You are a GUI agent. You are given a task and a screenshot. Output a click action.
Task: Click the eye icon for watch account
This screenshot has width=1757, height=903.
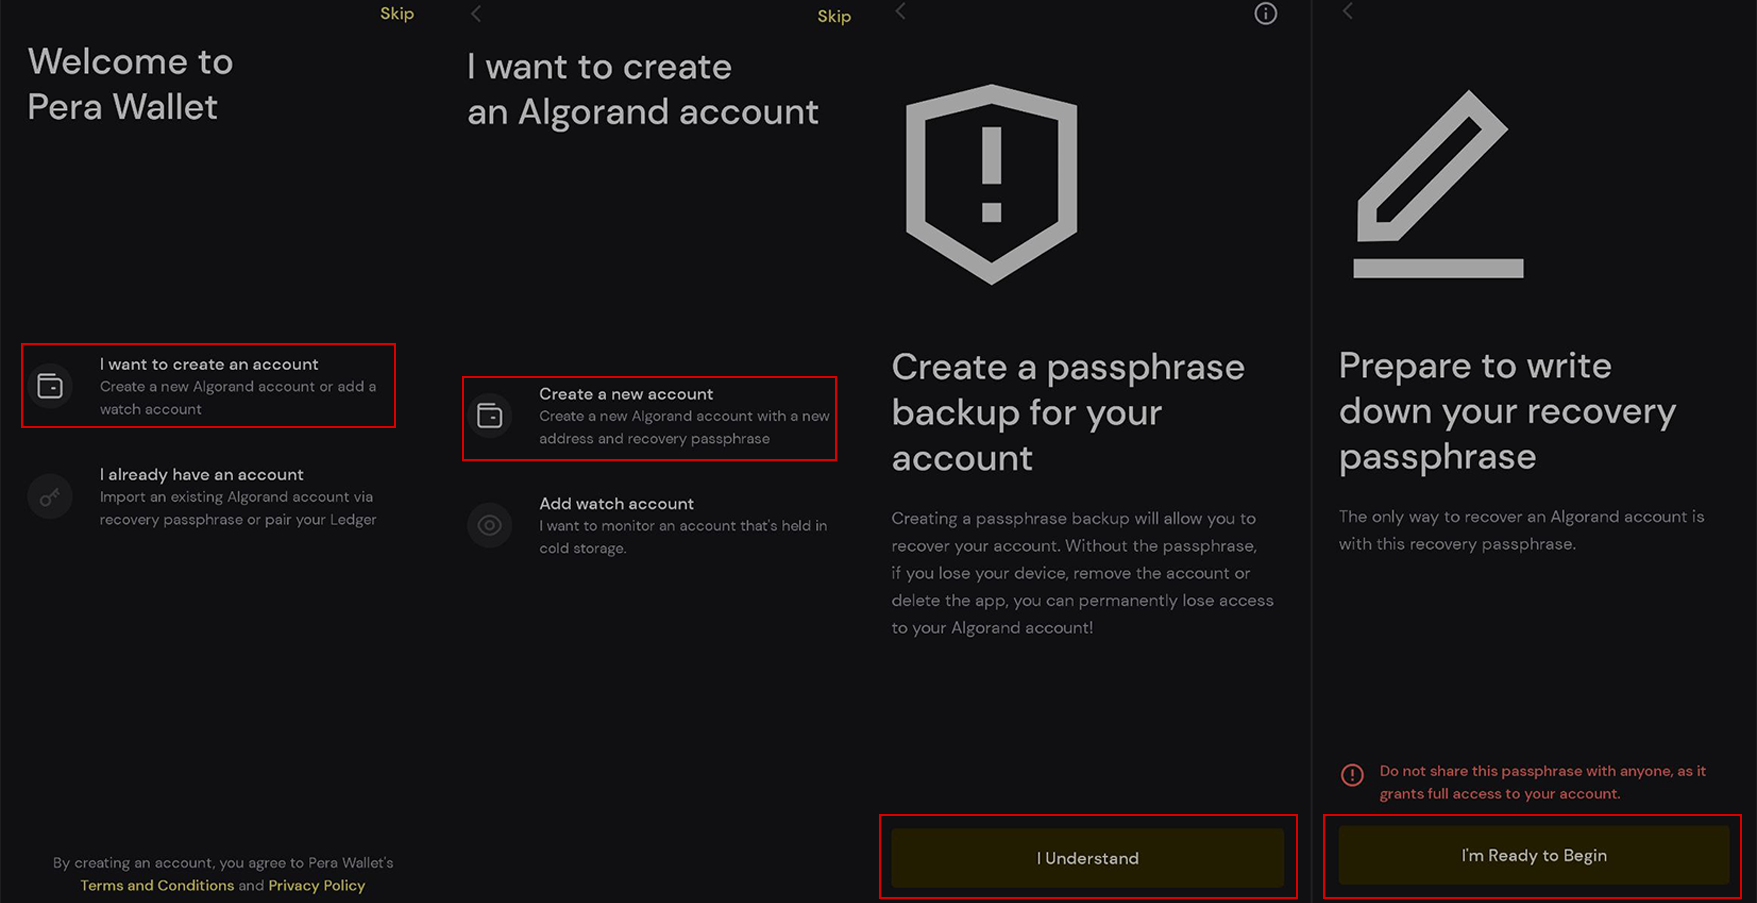click(x=490, y=525)
